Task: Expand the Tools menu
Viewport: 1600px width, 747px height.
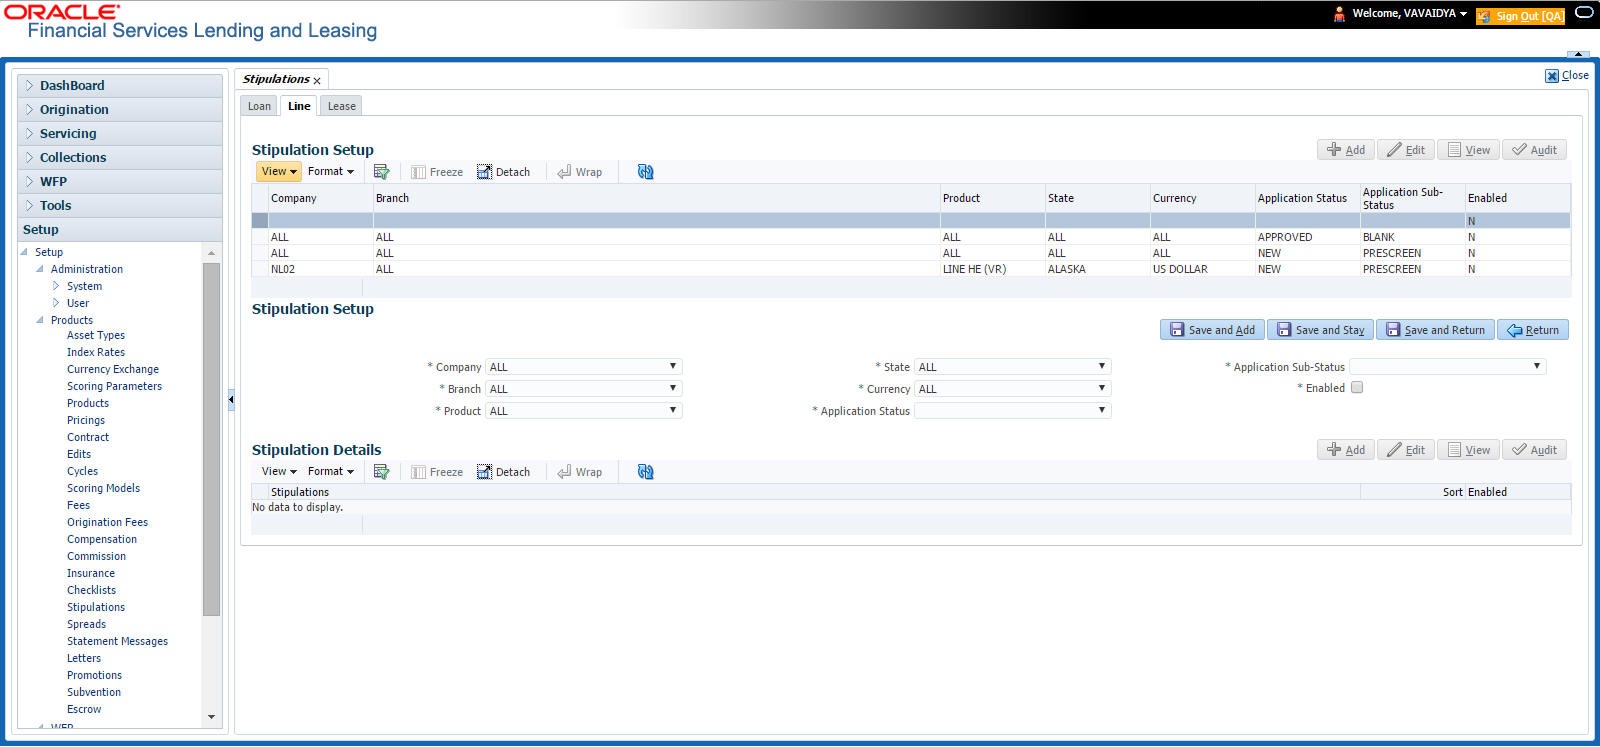Action: pyautogui.click(x=120, y=206)
